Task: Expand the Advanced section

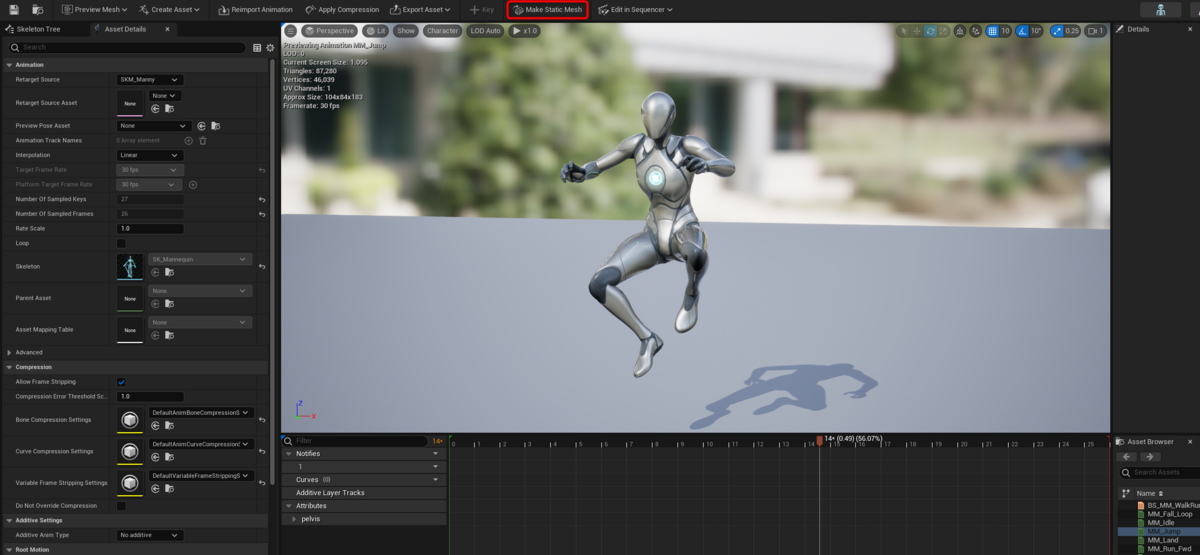Action: [x=29, y=352]
